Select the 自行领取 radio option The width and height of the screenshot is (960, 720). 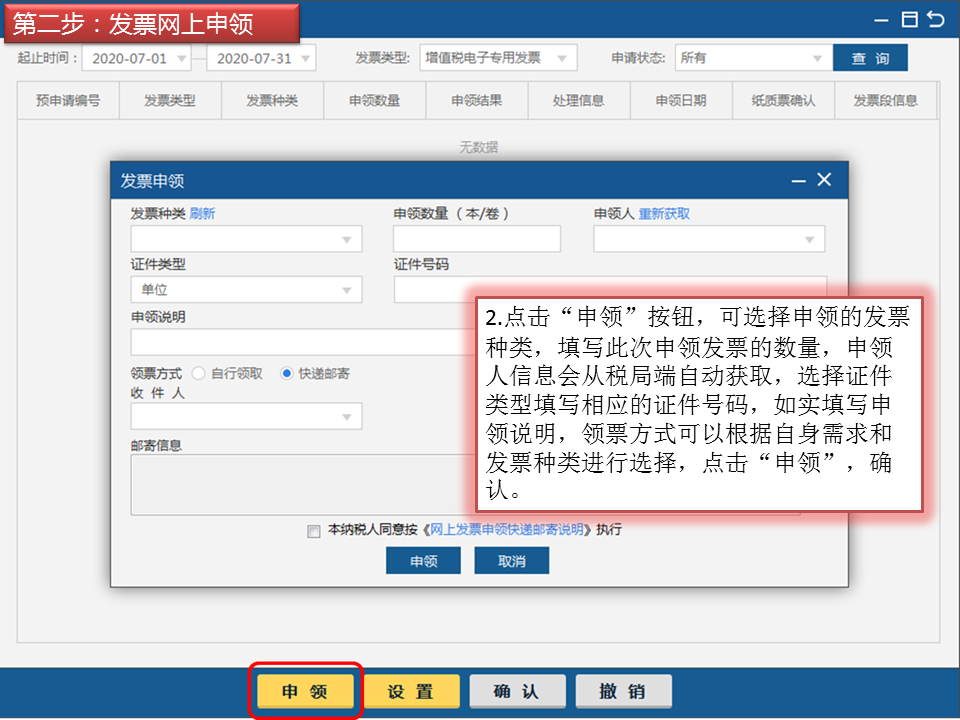[198, 373]
